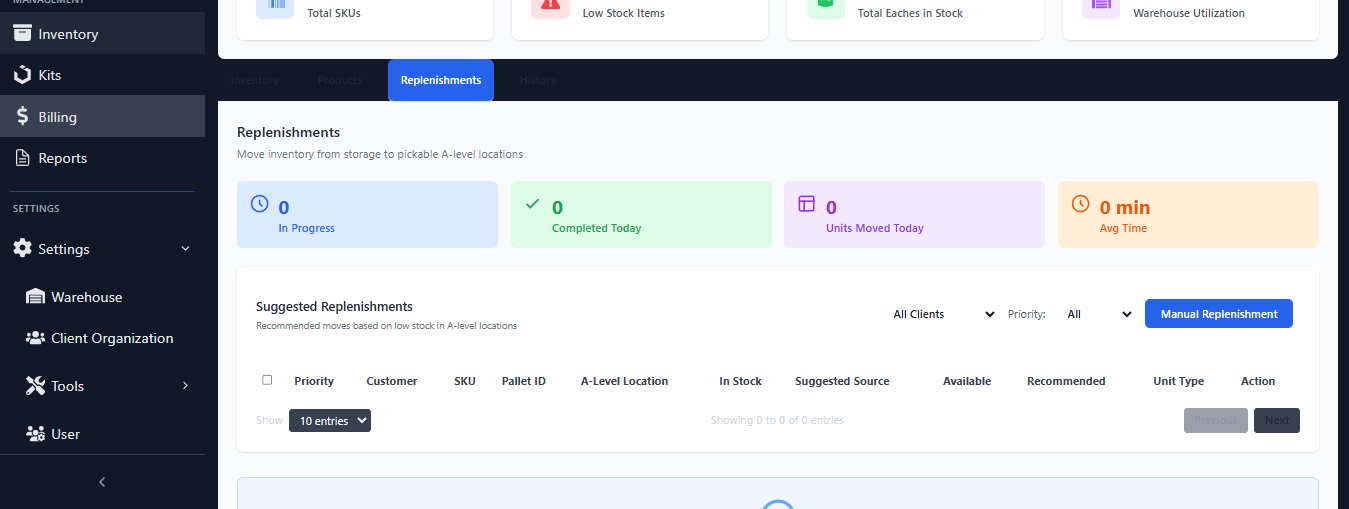Sort by the Available column
The image size is (1349, 509).
click(x=967, y=381)
